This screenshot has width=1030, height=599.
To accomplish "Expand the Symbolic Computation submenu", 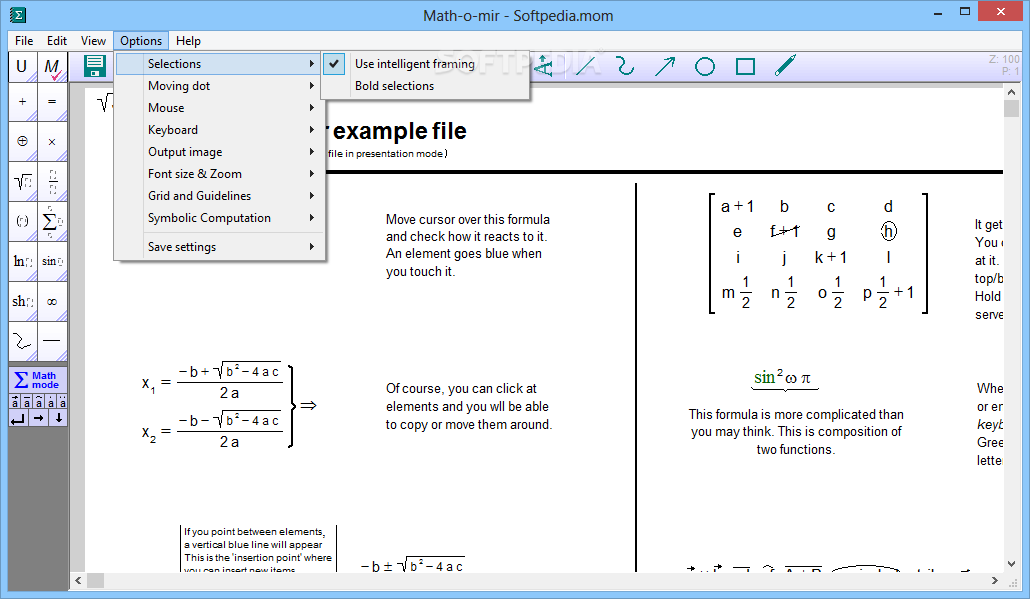I will pyautogui.click(x=219, y=218).
